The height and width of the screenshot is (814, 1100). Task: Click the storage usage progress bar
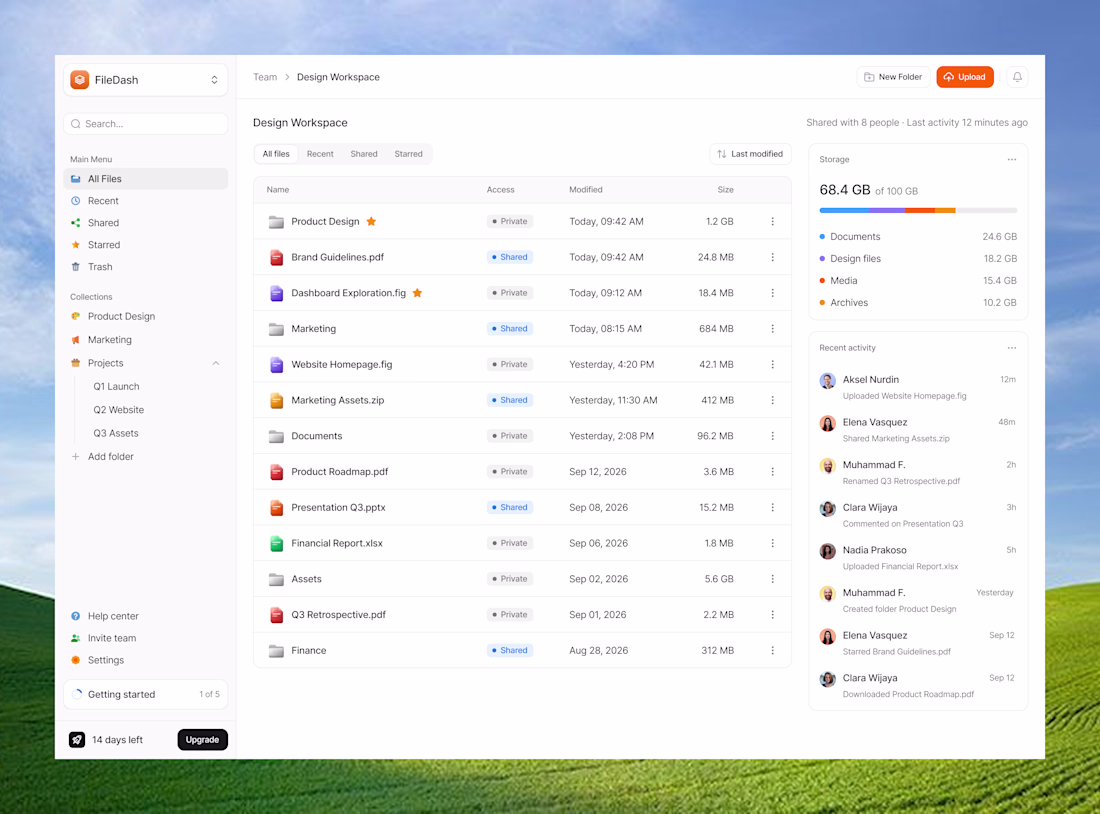click(918, 211)
